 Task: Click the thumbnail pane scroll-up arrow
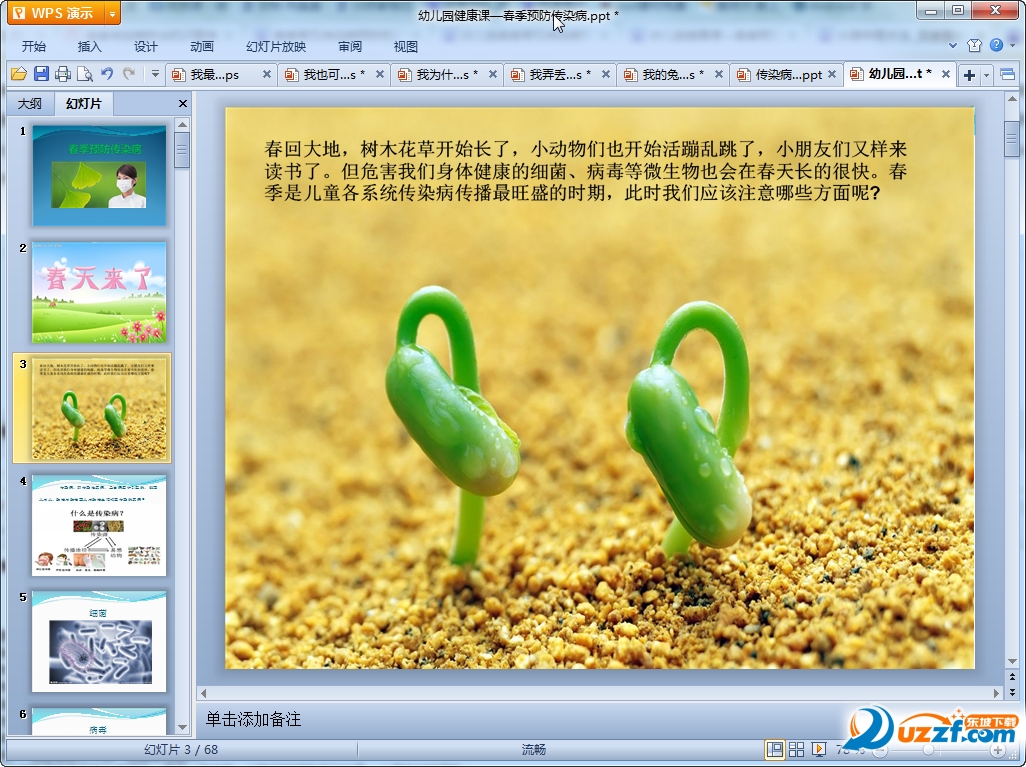tap(183, 125)
